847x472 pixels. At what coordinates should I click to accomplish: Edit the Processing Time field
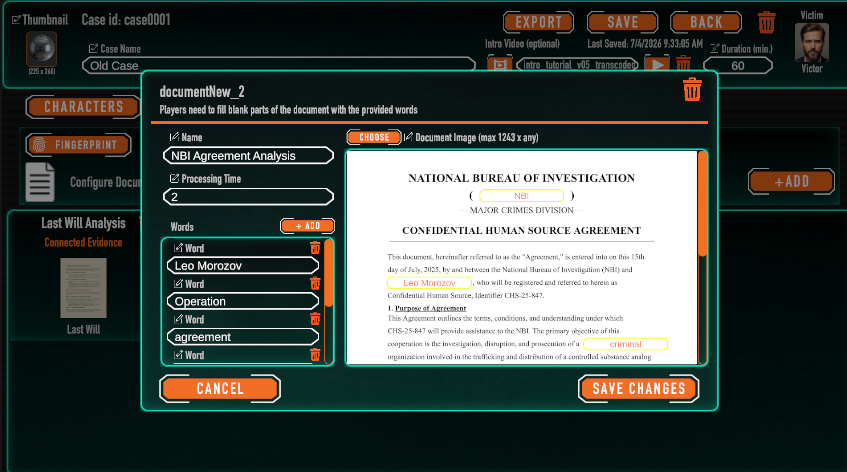(x=248, y=197)
